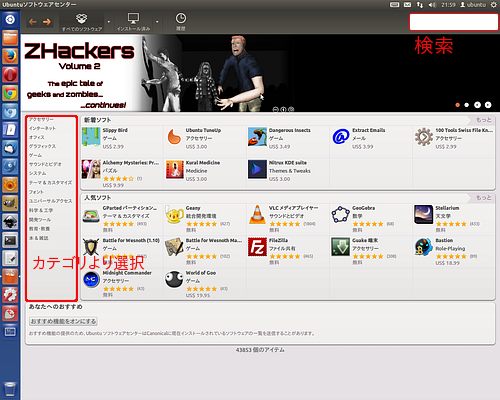The height and width of the screenshot is (400, 500).
Task: Open Battle for Wesnoth (1.10) title
Action: [x=131, y=240]
